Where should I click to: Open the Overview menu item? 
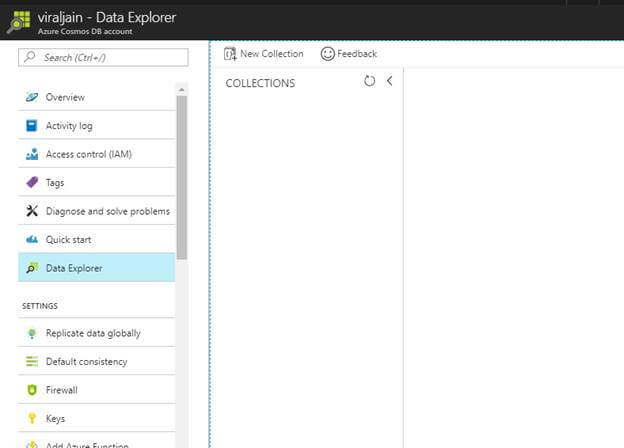(96, 97)
